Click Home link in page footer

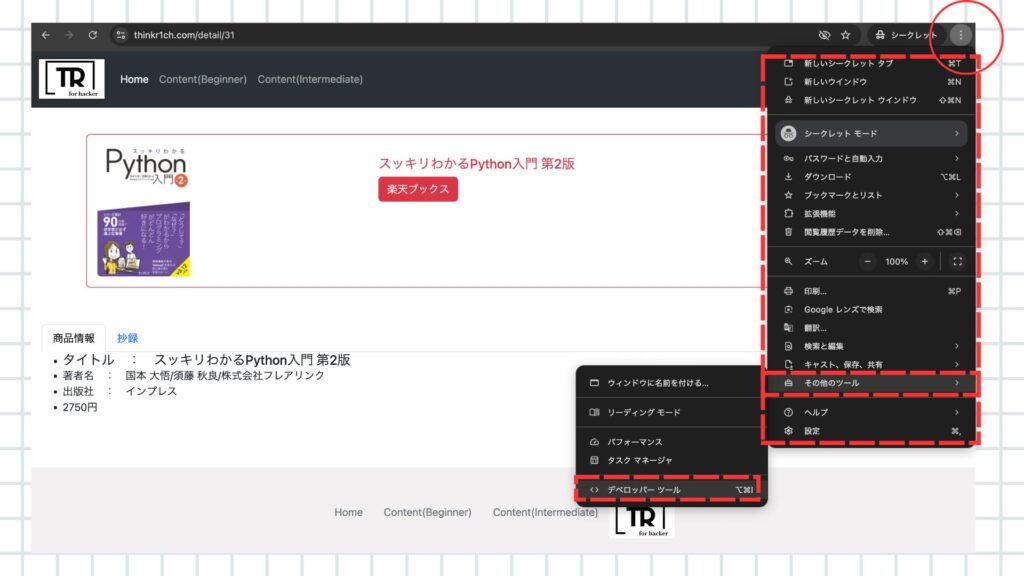348,513
